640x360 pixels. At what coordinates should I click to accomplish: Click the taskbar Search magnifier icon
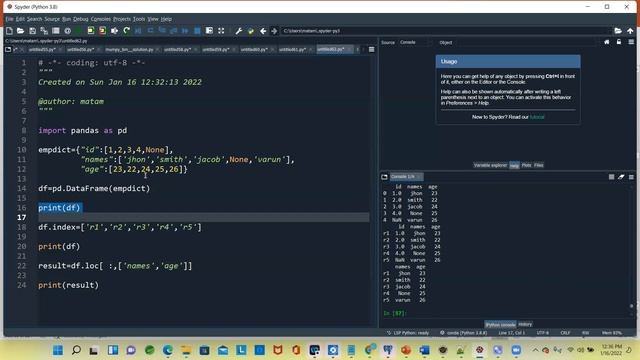76,350
